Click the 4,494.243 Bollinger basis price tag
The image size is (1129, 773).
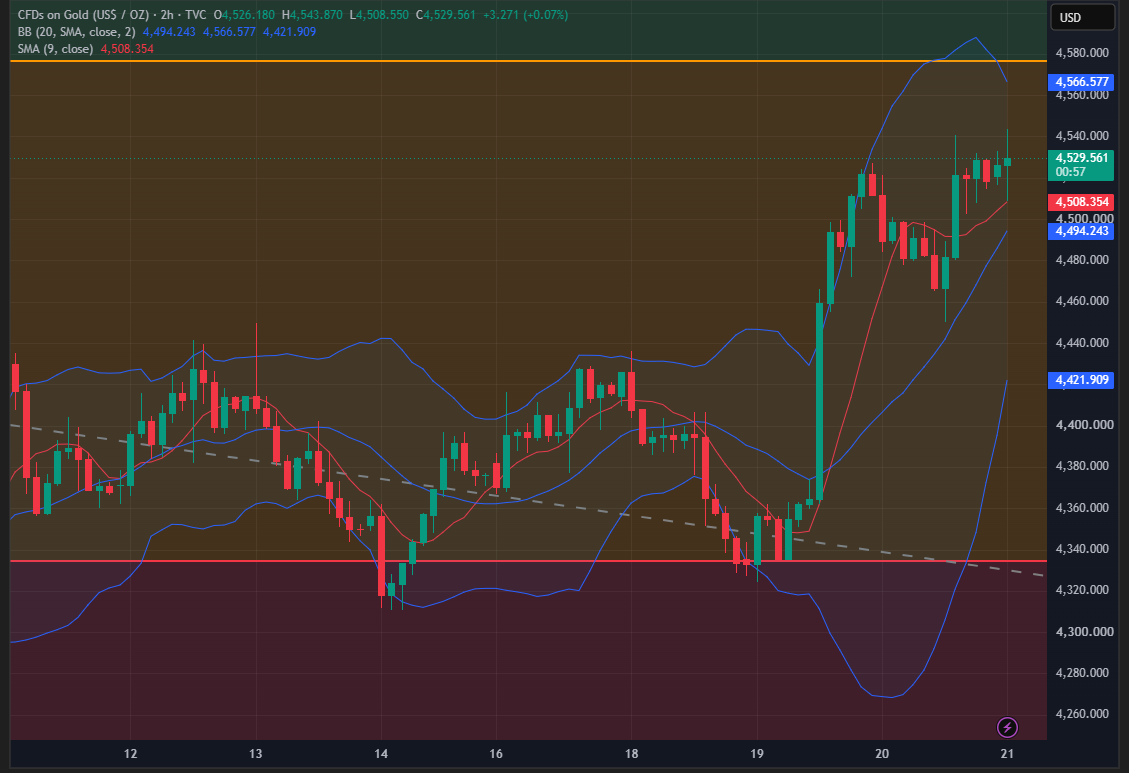pos(1081,231)
